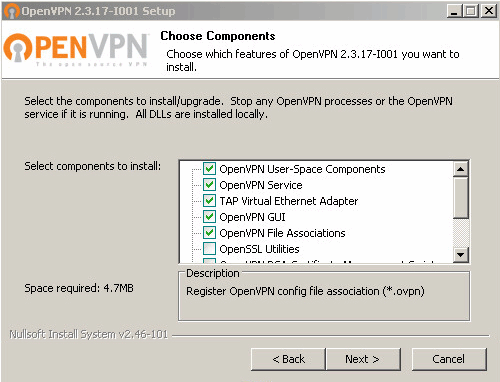Select the 'OpenVPN Service' row text
The height and width of the screenshot is (382, 500).
click(x=261, y=185)
